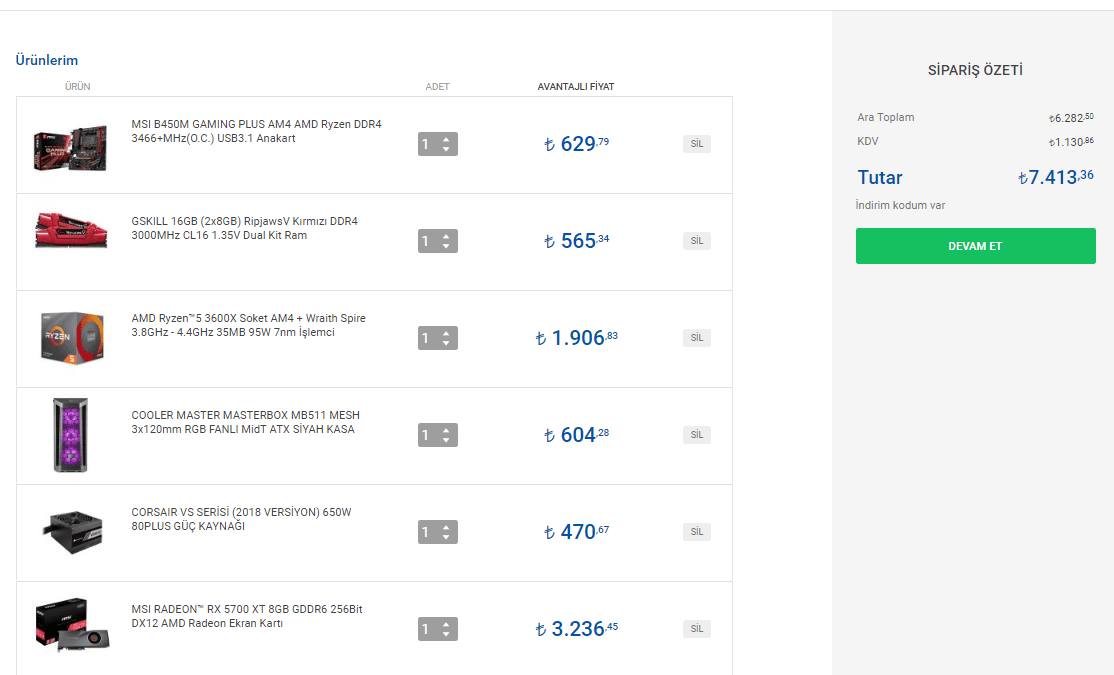Click the green DEVAM ET button
1114x675 pixels.
pos(975,246)
